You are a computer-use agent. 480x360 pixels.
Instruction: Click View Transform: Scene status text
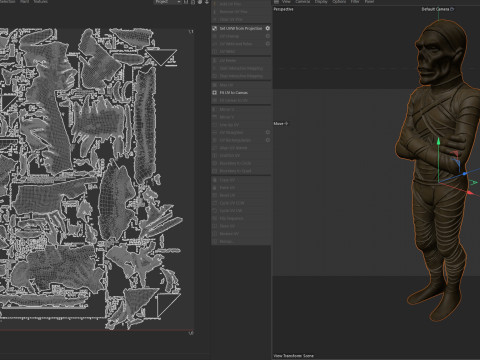tap(294, 356)
